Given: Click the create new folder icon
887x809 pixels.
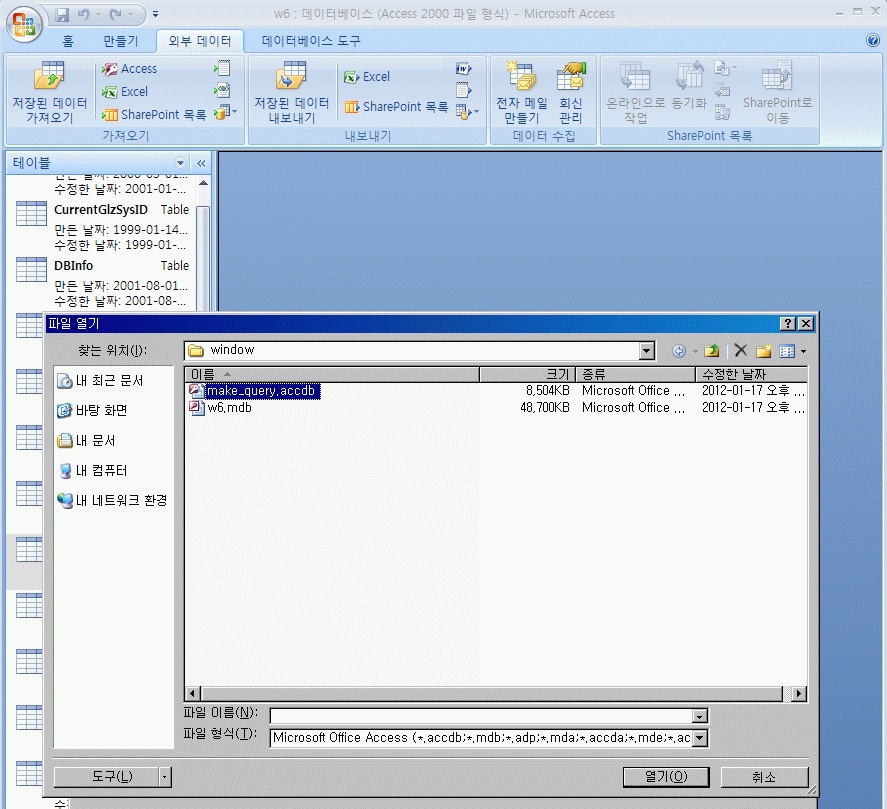Looking at the screenshot, I should point(764,351).
